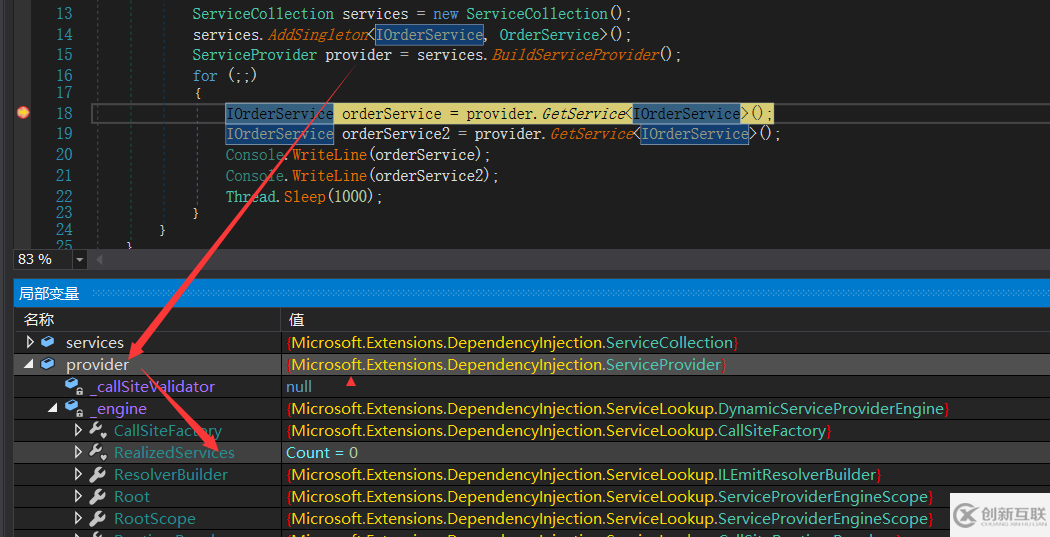1050x537 pixels.
Task: Click the CallSiteFactory wrench icon
Action: pos(98,430)
